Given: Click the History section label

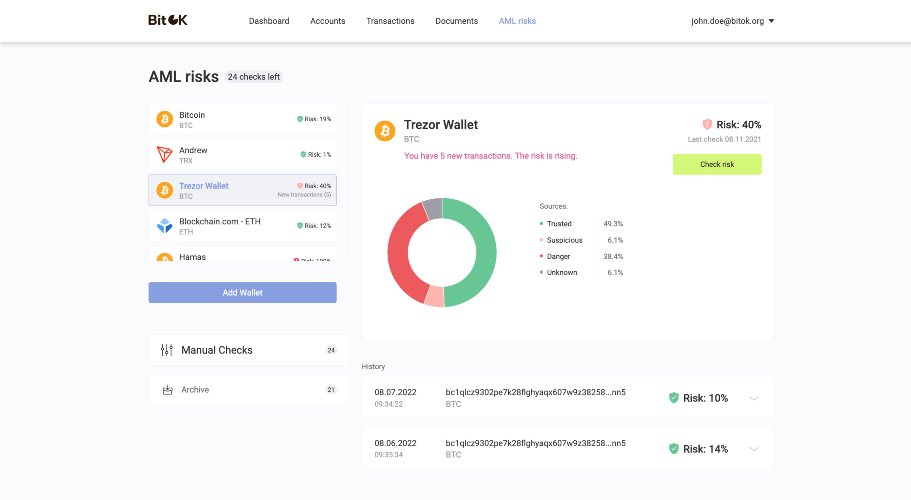Looking at the screenshot, I should point(373,366).
